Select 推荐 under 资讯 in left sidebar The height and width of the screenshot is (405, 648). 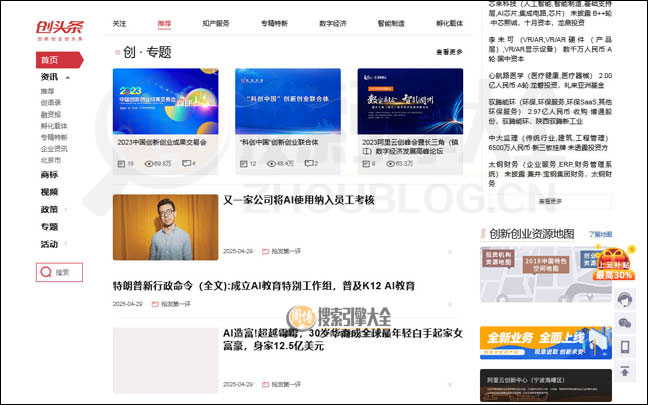point(47,91)
